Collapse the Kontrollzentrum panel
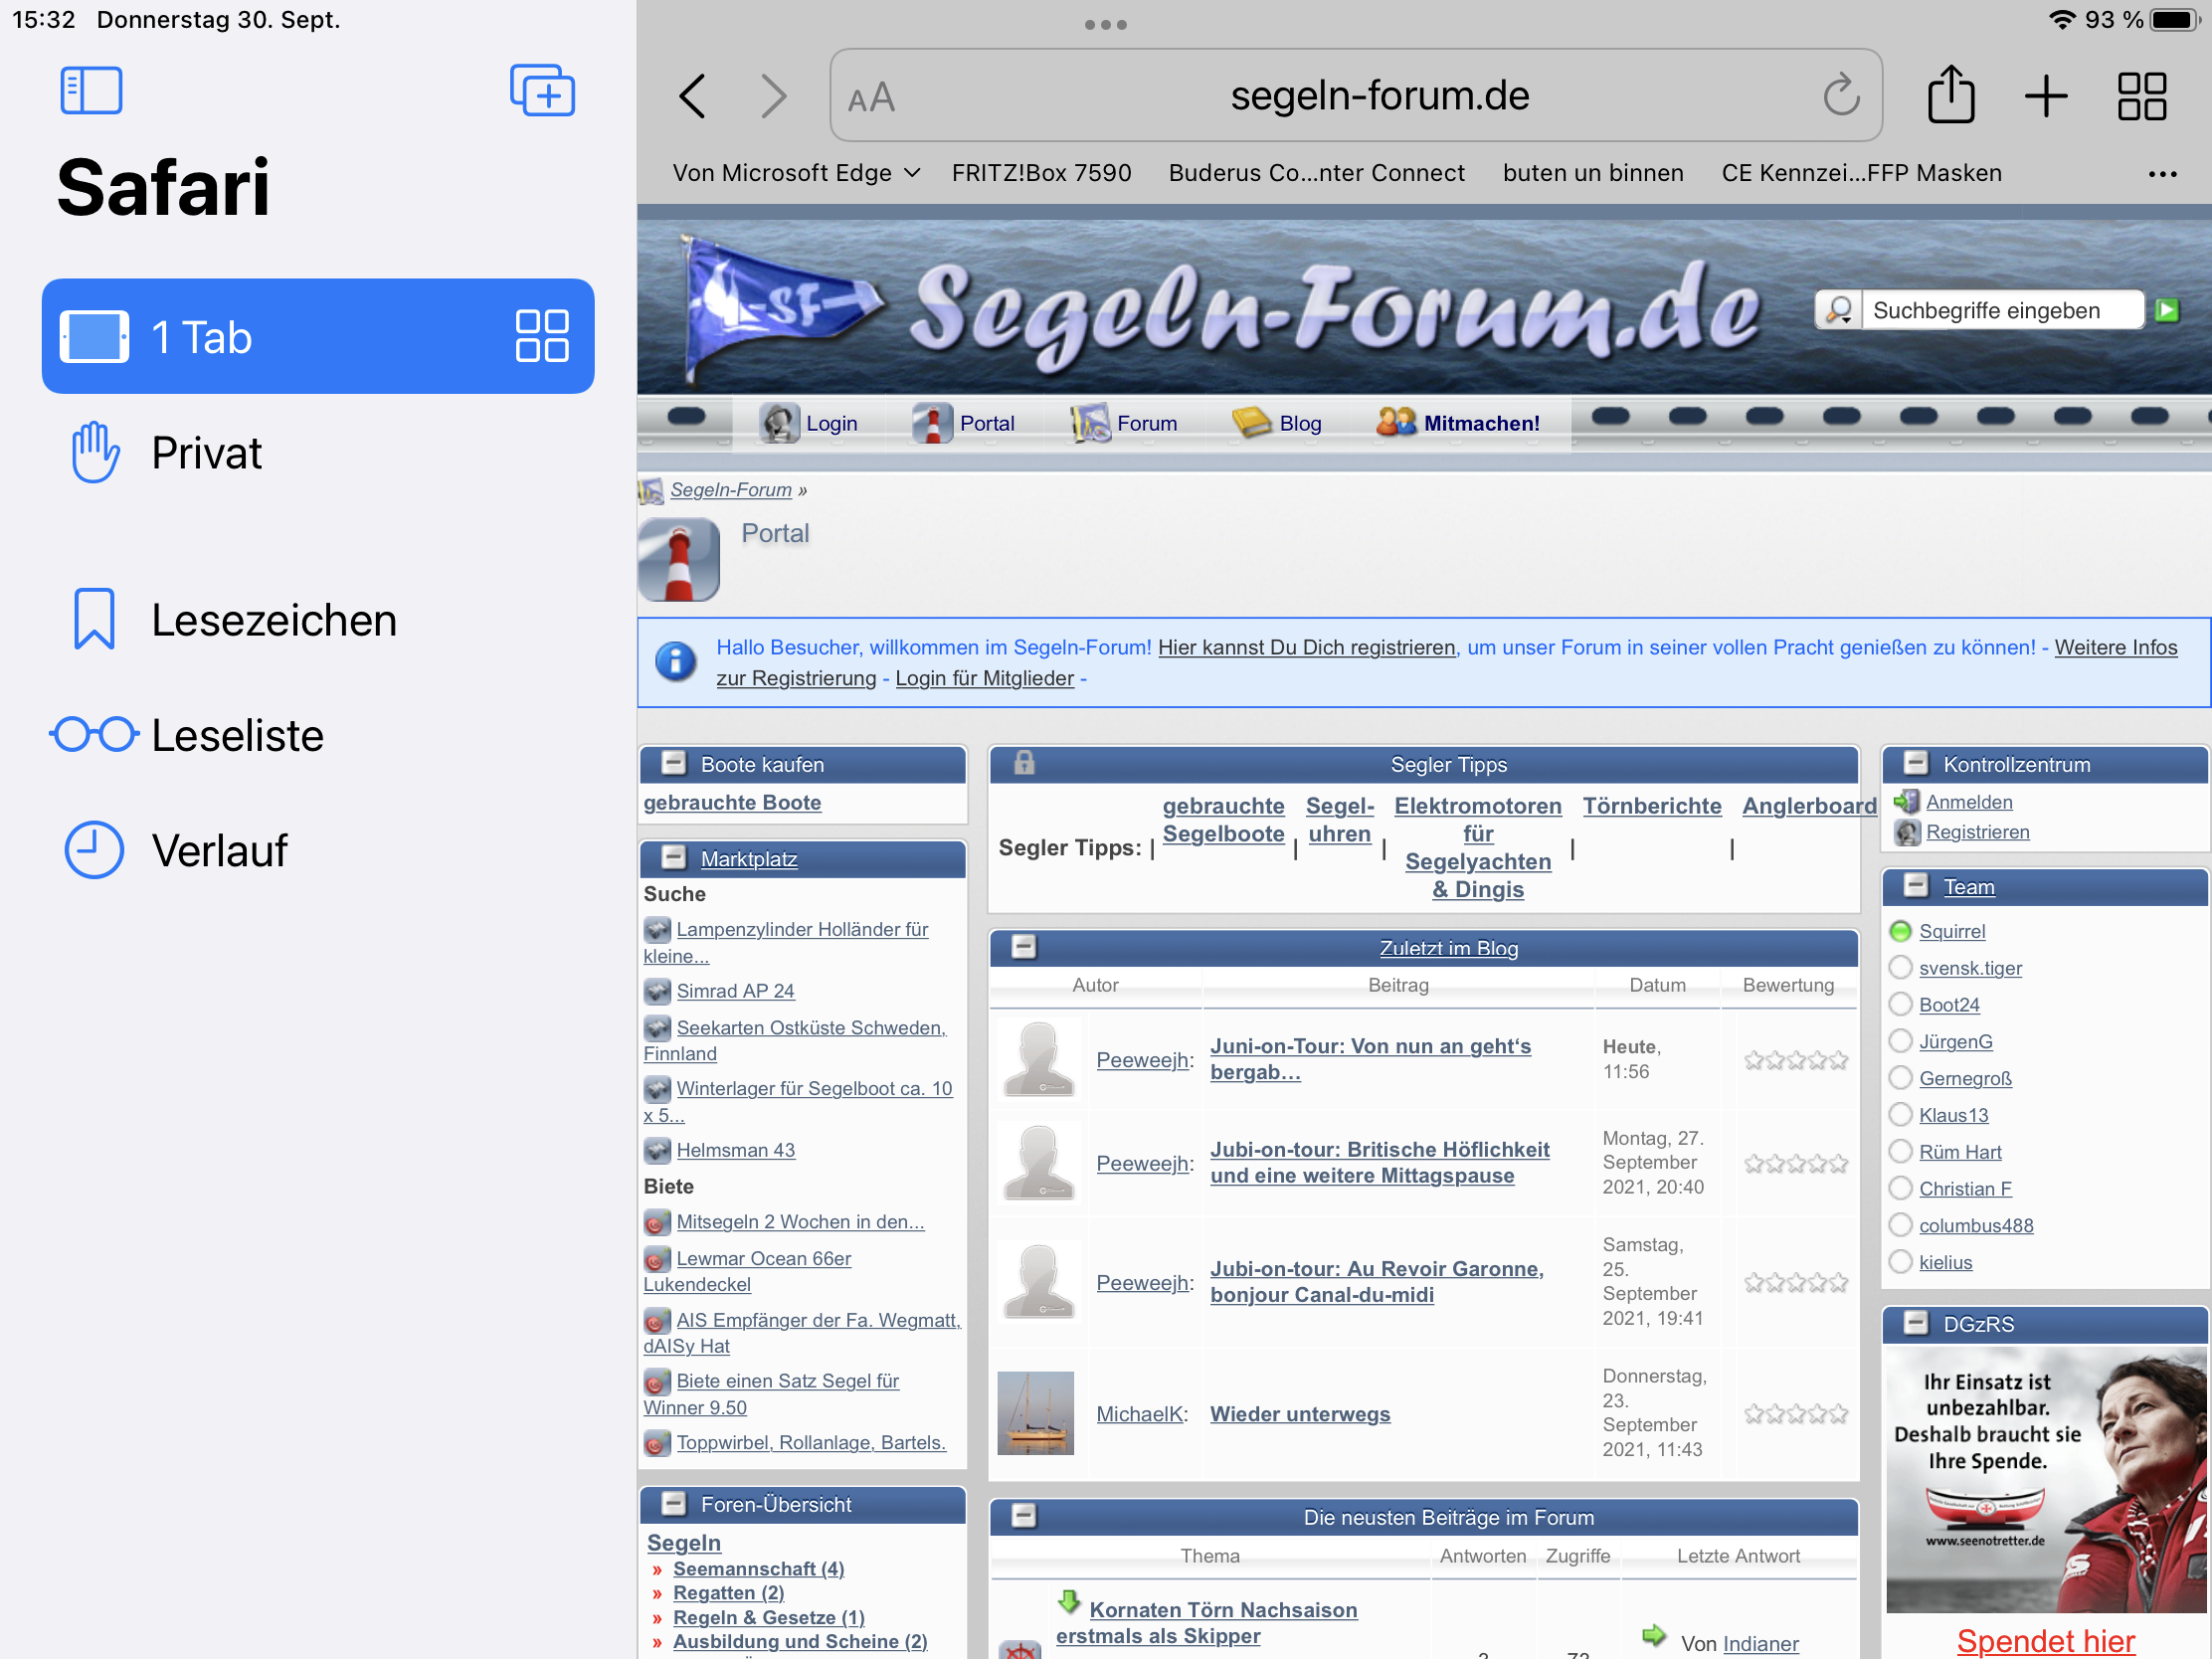The image size is (2212, 1659). 1915,764
